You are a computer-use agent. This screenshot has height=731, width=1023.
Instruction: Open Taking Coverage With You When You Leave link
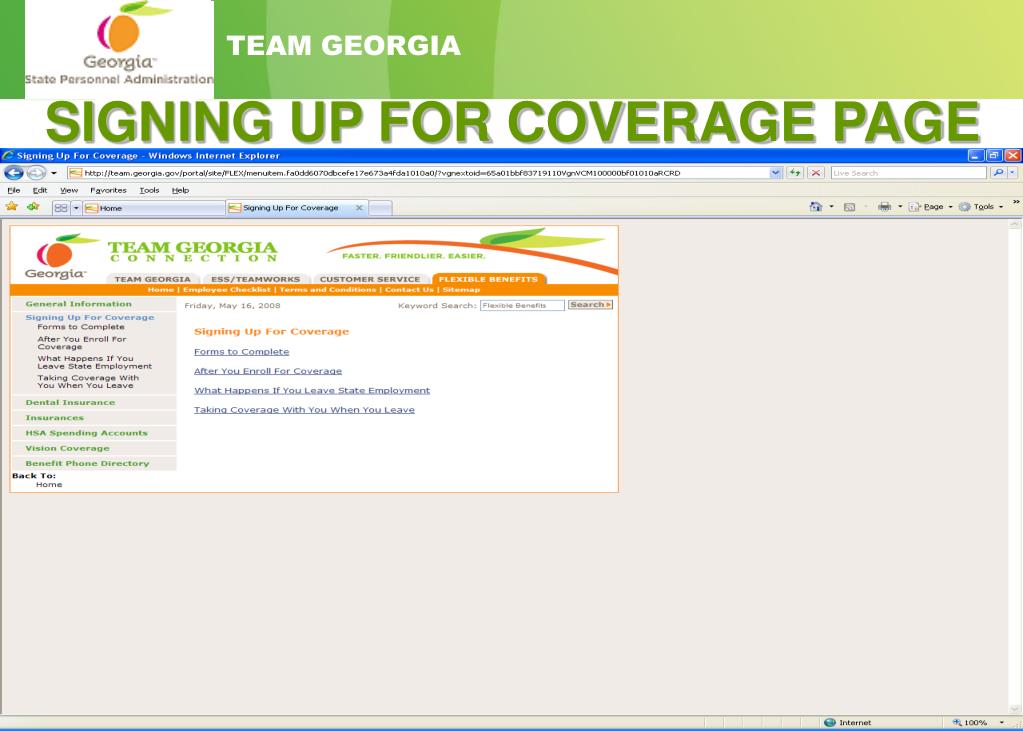point(304,411)
